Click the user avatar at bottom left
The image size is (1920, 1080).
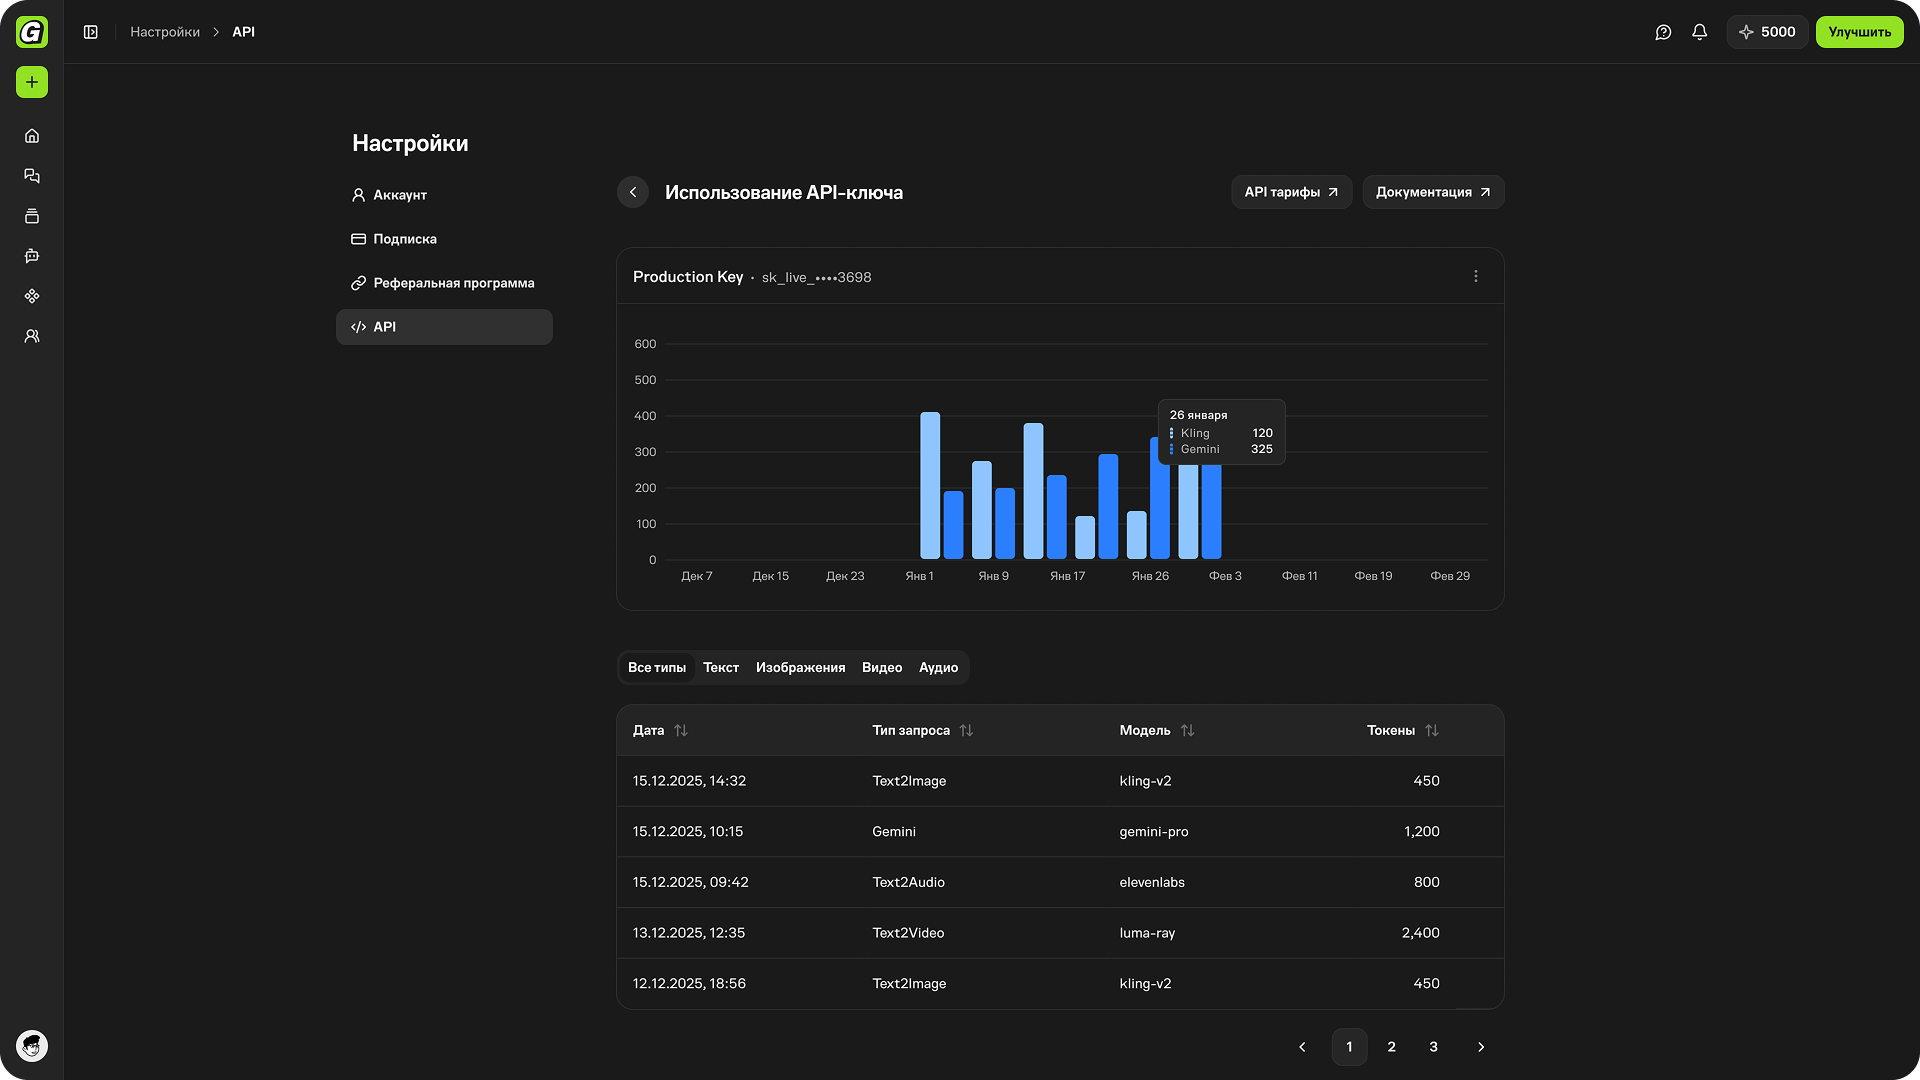(x=32, y=1046)
